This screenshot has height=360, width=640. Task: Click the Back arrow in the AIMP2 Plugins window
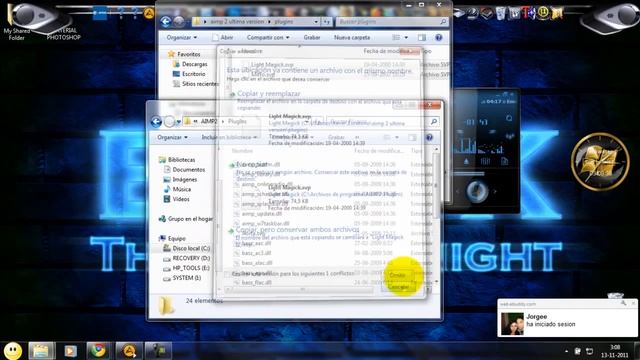click(x=156, y=121)
